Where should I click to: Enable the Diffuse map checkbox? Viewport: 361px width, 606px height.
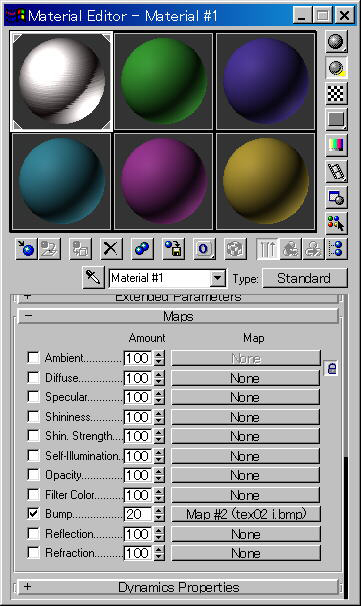[34, 377]
